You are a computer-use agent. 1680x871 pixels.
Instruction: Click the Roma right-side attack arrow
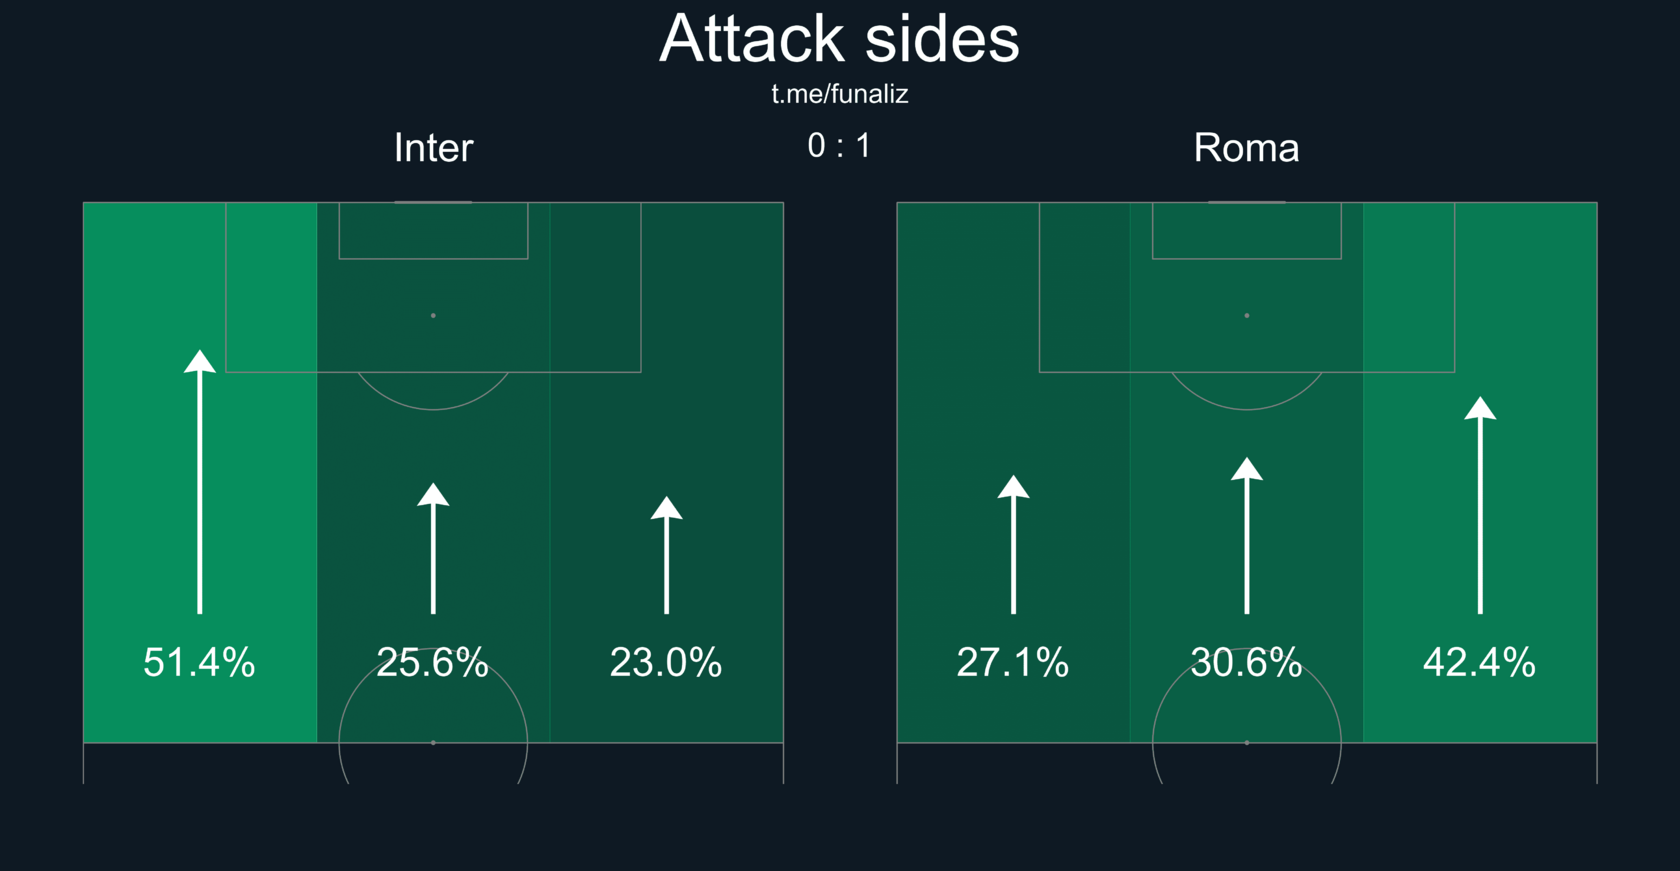tap(1480, 505)
